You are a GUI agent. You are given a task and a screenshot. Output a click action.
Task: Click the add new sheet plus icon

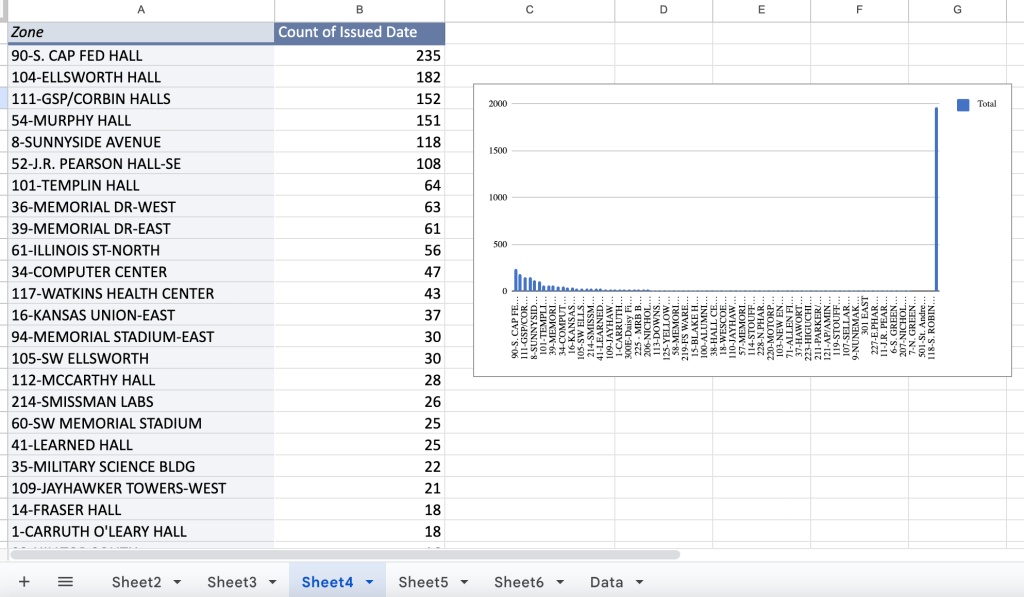24,582
